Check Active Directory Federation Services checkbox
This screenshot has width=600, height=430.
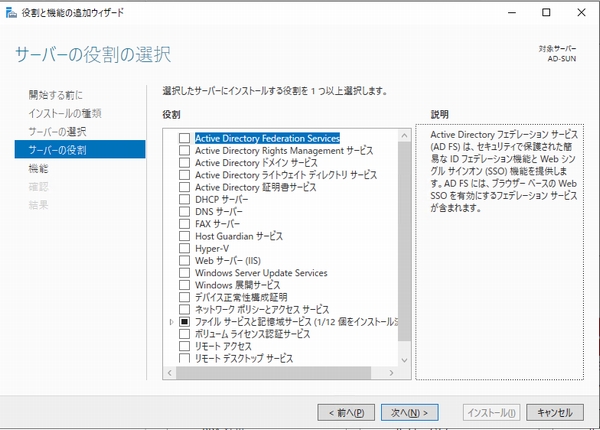click(184, 138)
